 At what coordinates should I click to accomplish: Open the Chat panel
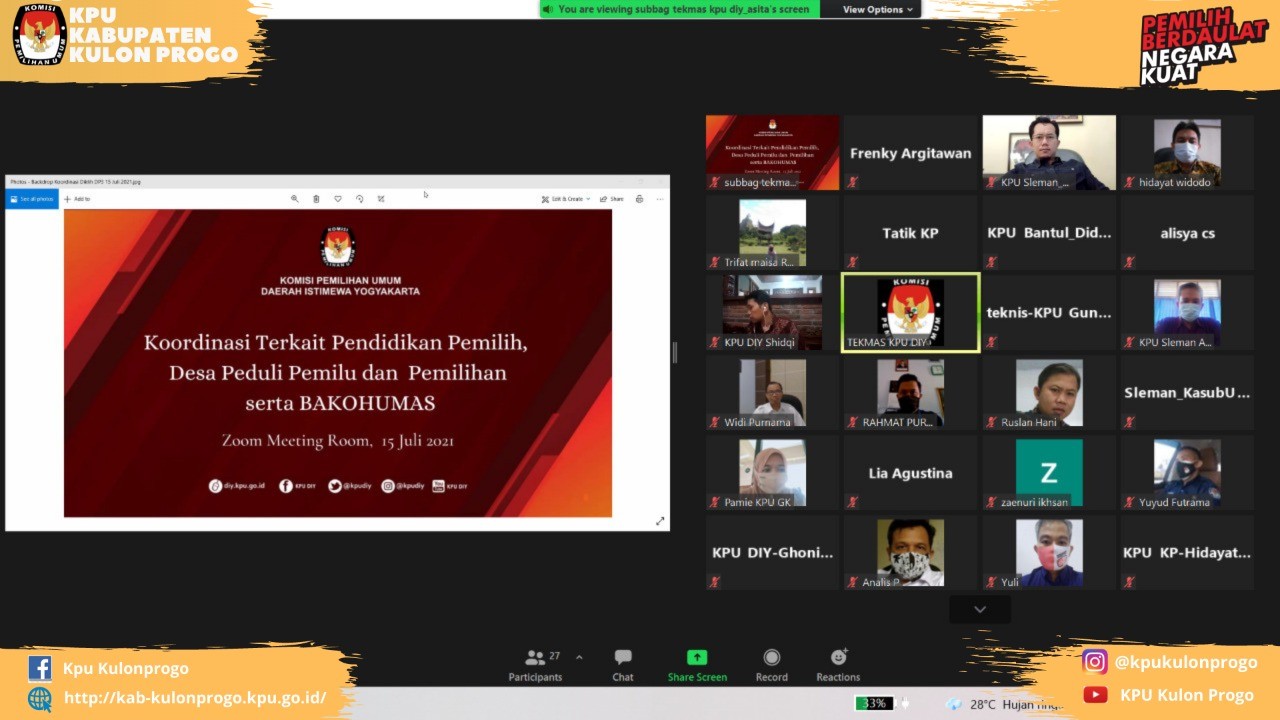[x=623, y=665]
